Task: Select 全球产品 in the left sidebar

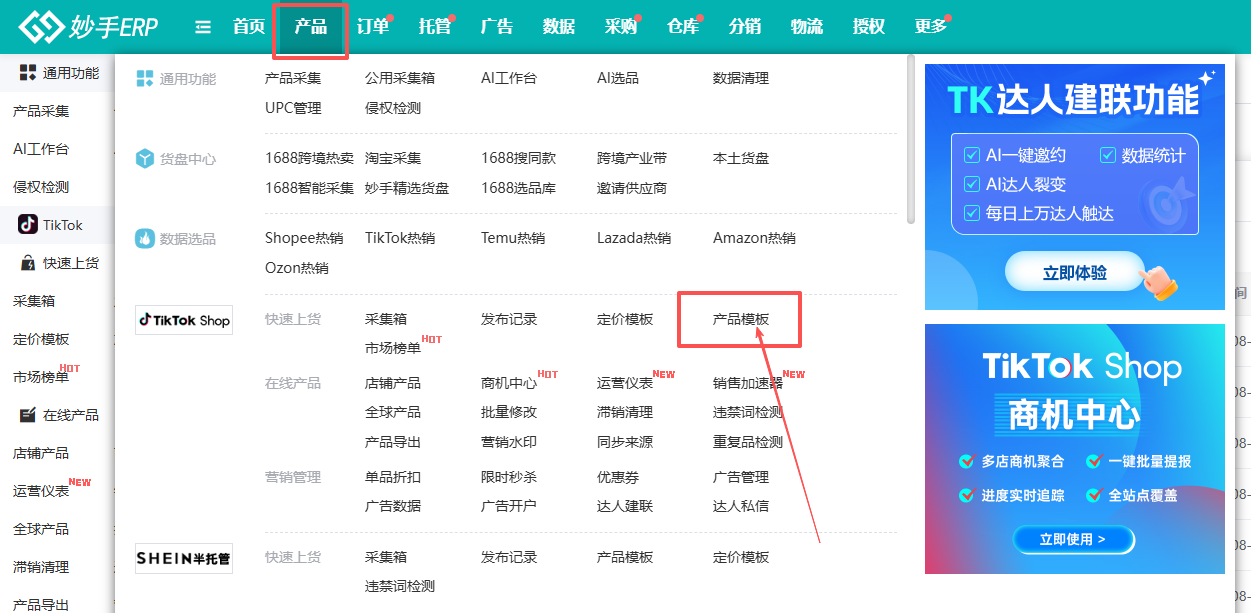Action: pyautogui.click(x=41, y=529)
